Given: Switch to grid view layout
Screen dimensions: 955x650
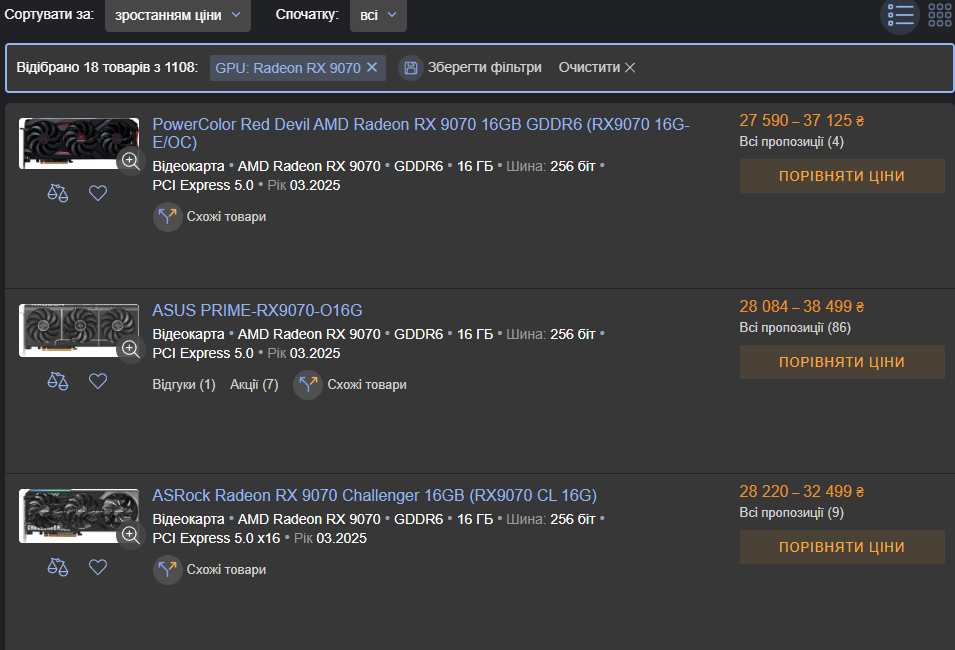Looking at the screenshot, I should [x=940, y=15].
